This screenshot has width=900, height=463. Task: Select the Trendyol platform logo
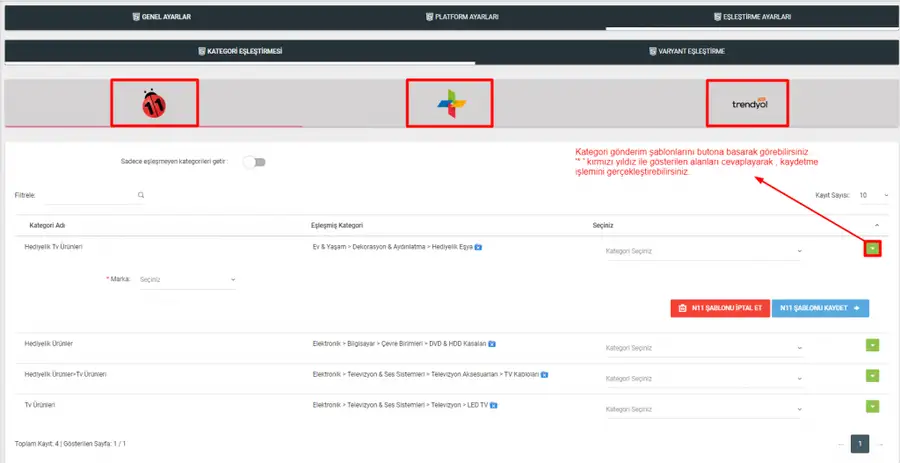[750, 104]
